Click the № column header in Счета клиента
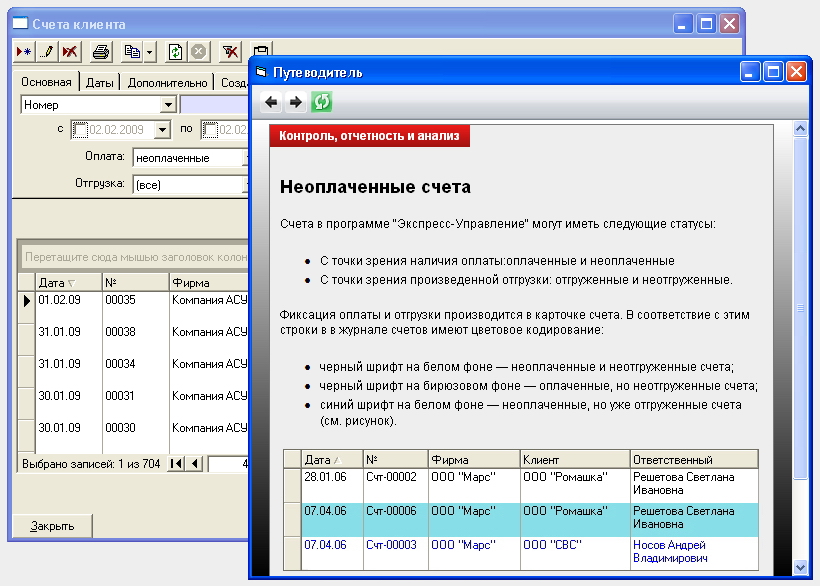This screenshot has height=586, width=820. [x=135, y=283]
